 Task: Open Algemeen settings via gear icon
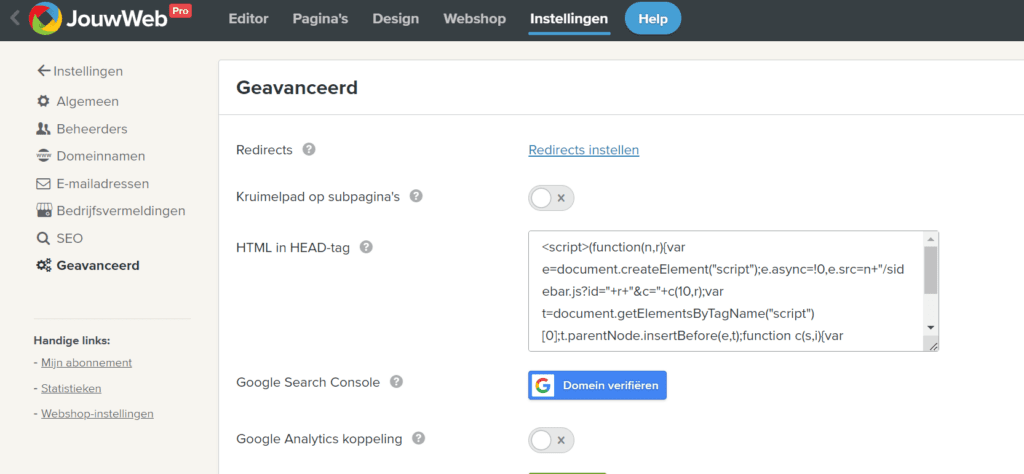(x=43, y=101)
